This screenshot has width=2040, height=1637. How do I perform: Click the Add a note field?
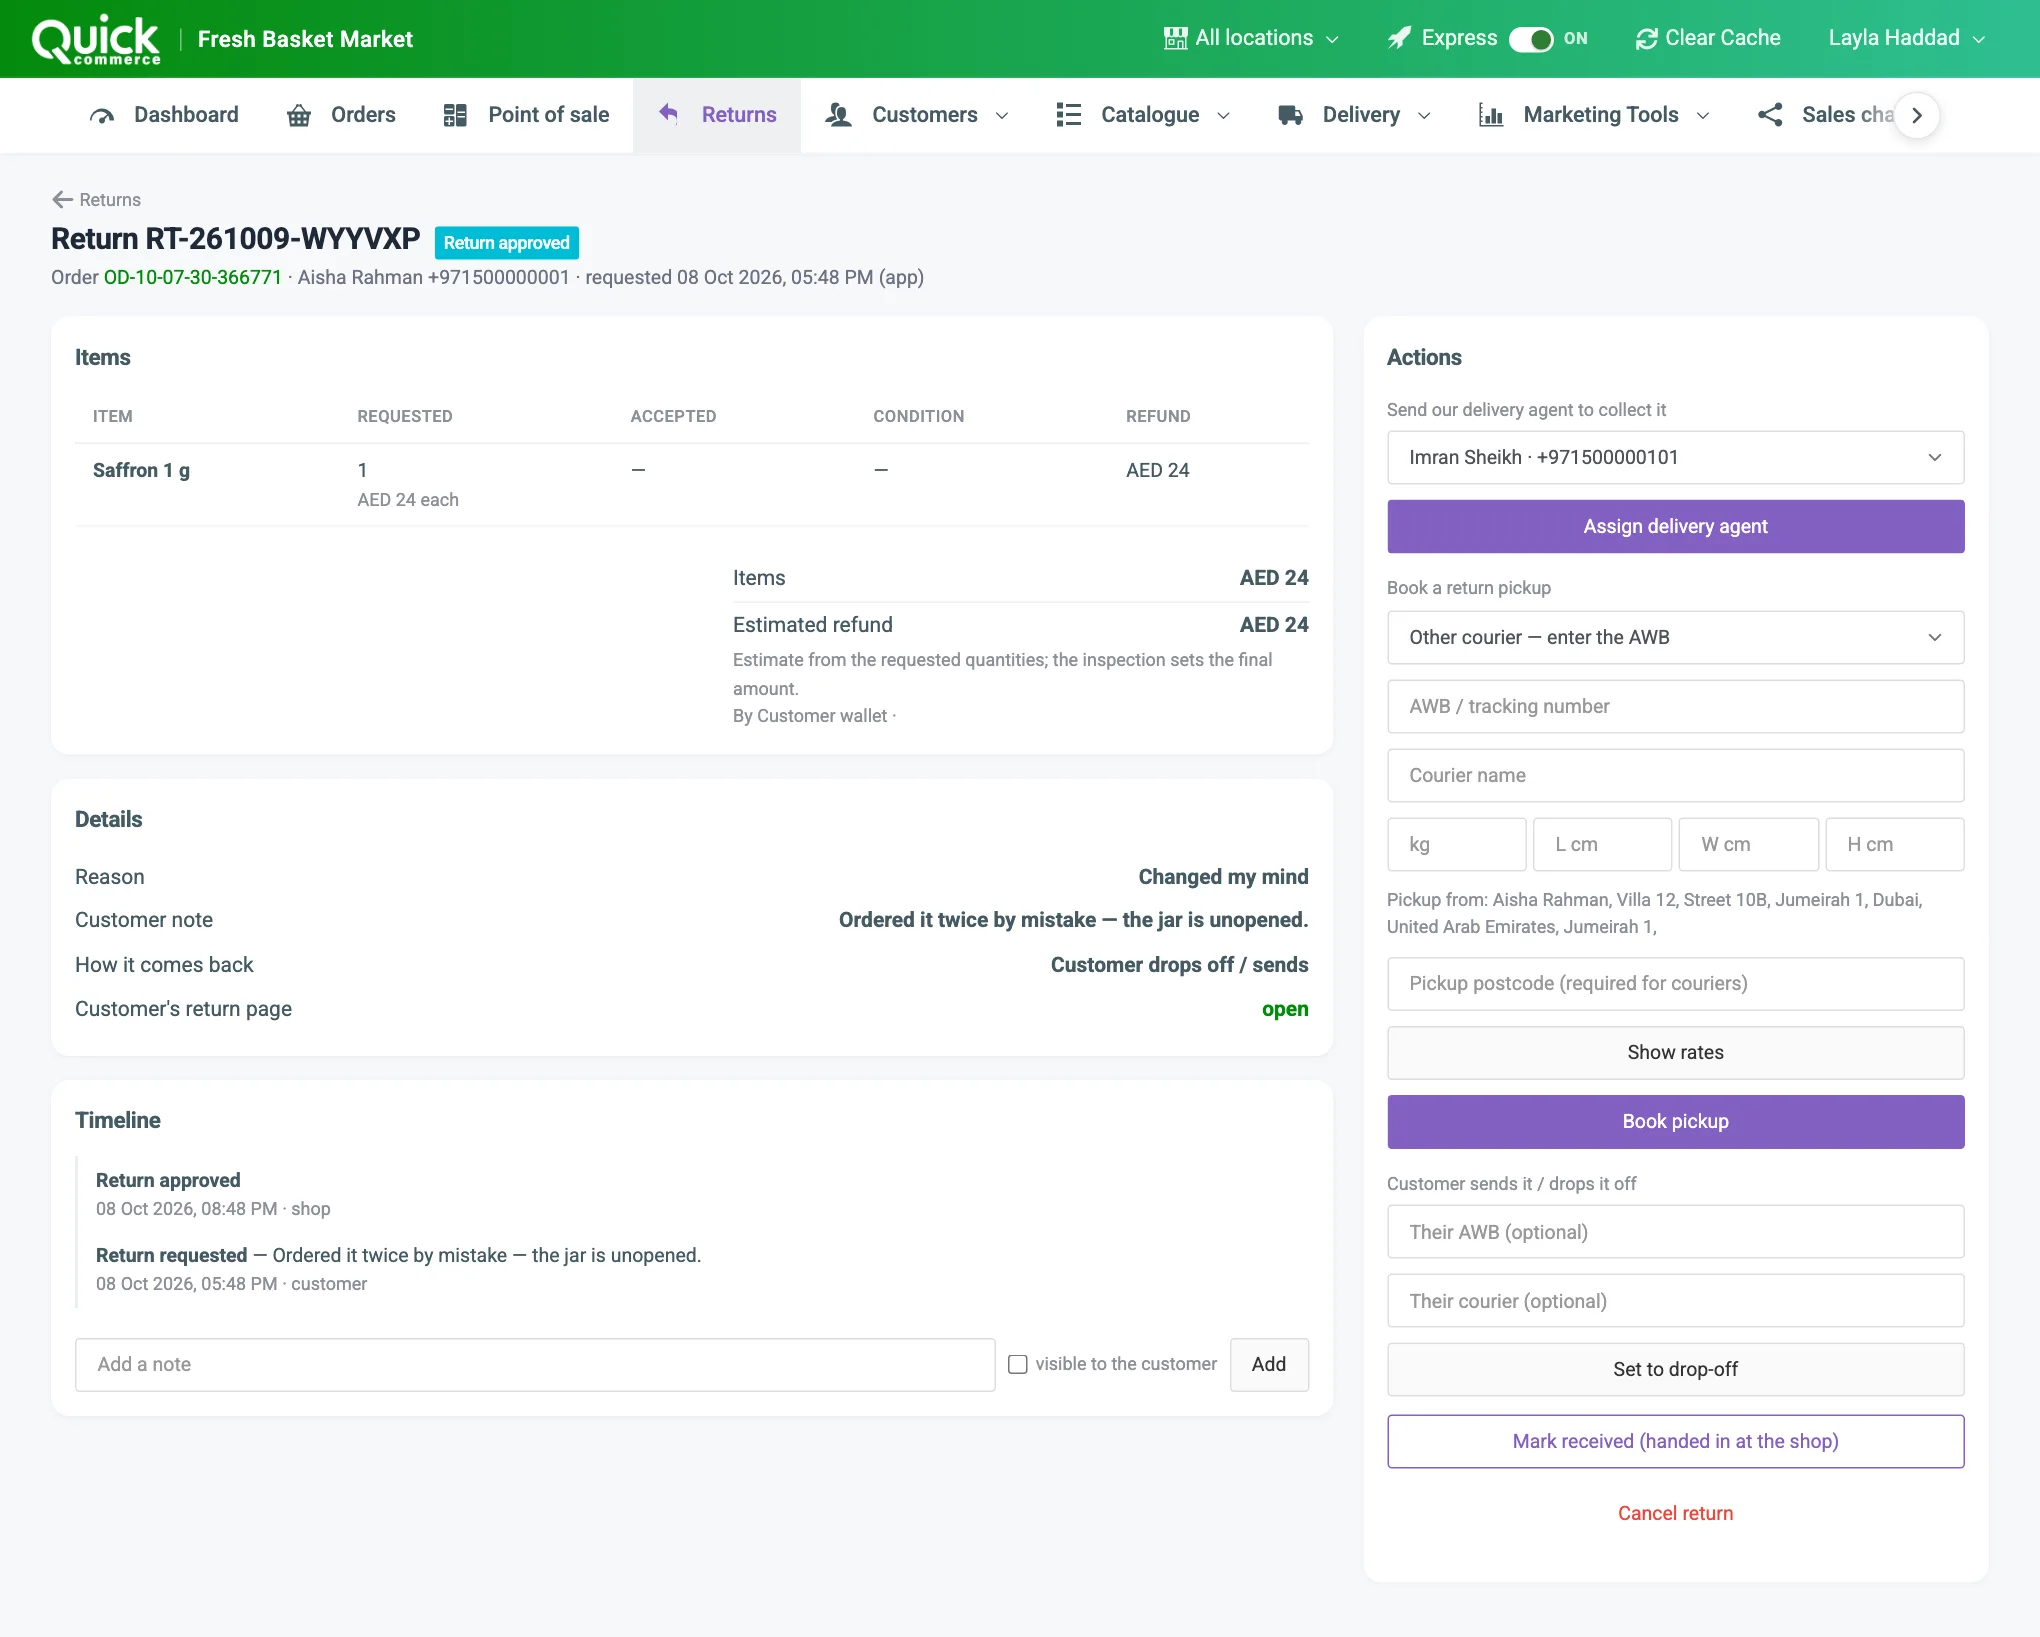tap(535, 1365)
